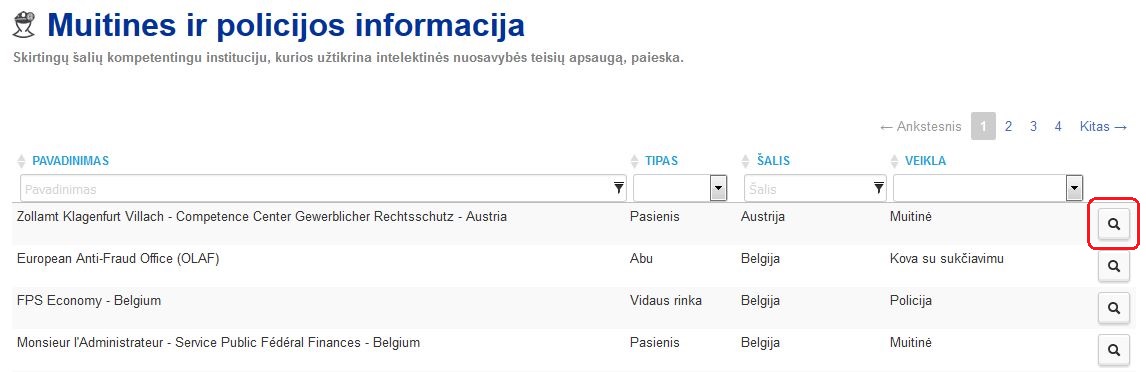Image resolution: width=1146 pixels, height=372 pixels.
Task: Click the Ankstesnis previous page link
Action: (921, 126)
